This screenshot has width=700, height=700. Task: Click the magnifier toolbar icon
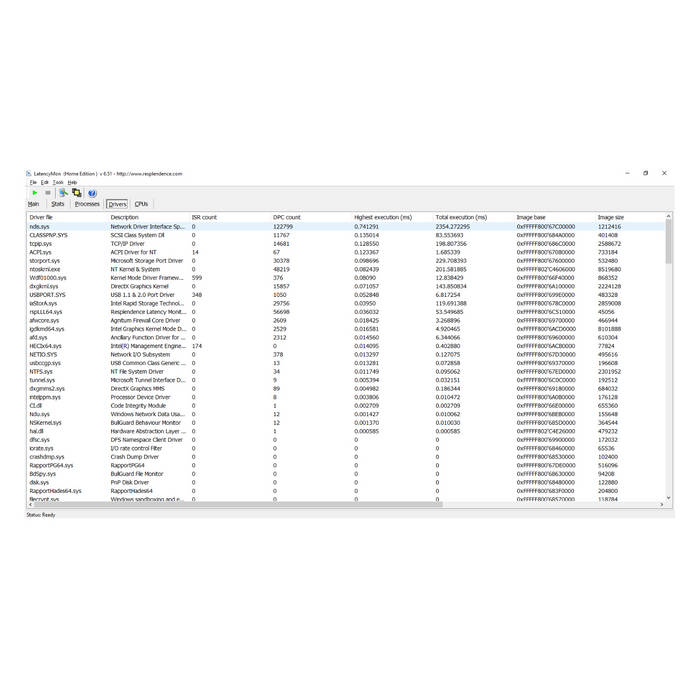[63, 193]
